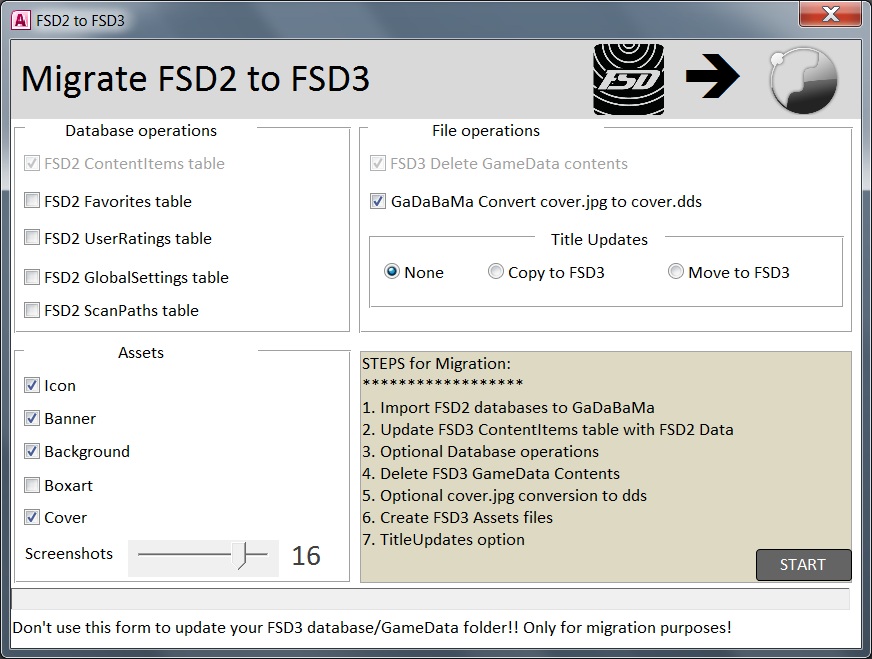The image size is (872, 659).
Task: Click the FSD2 logo icon
Action: [x=628, y=80]
